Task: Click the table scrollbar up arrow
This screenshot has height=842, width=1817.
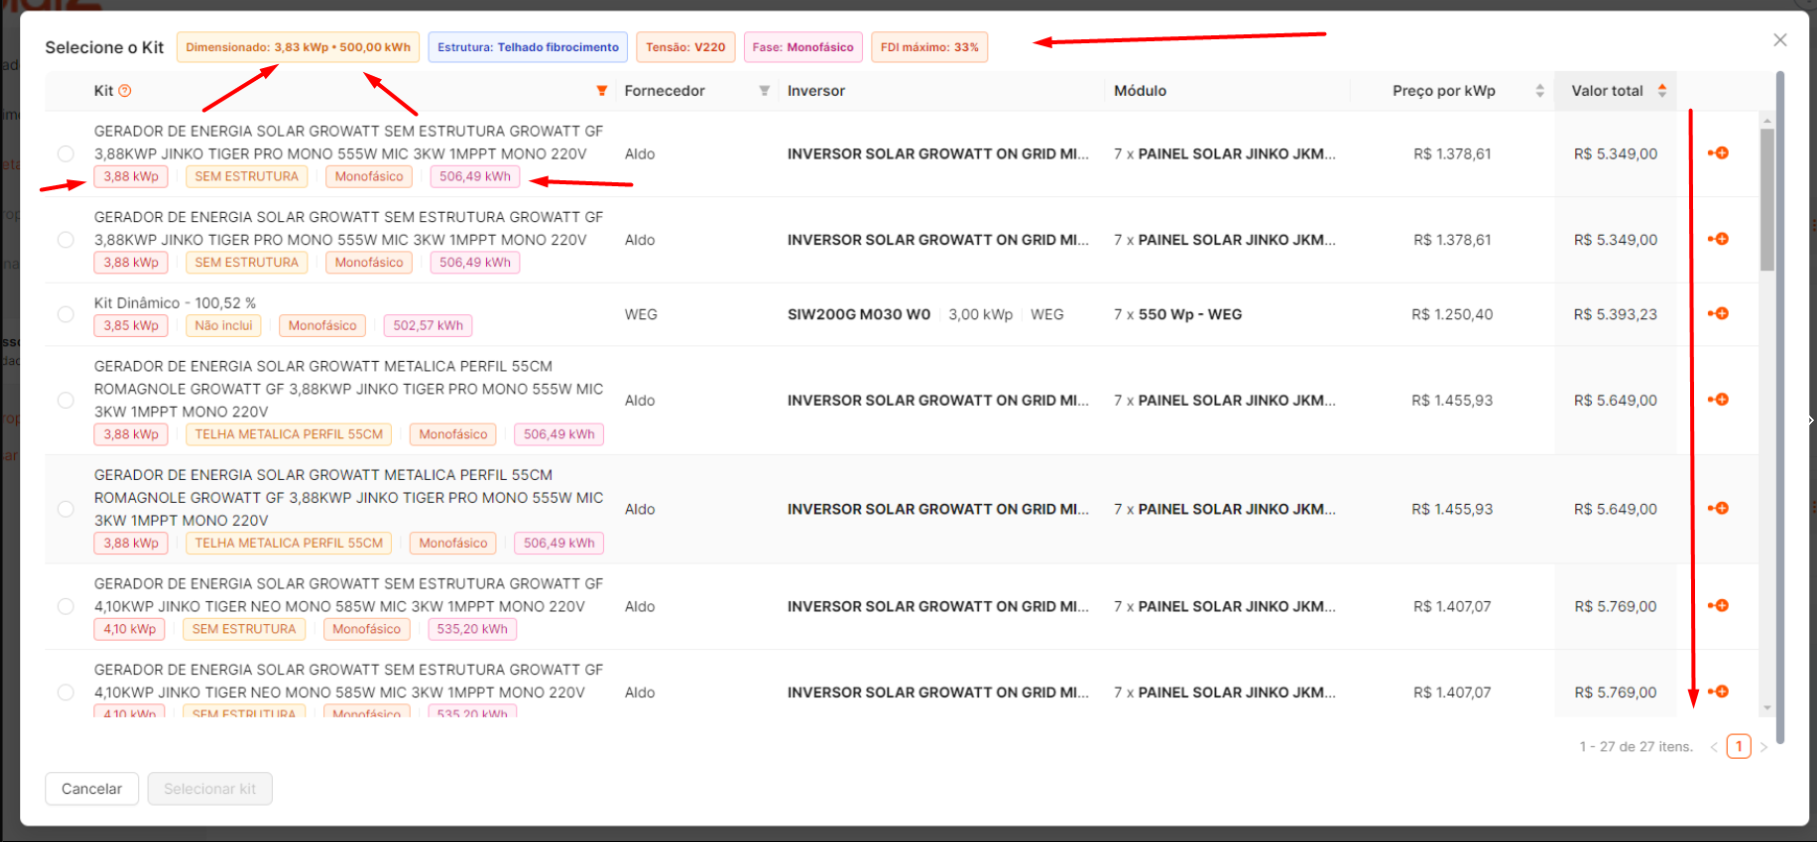Action: 1767,120
